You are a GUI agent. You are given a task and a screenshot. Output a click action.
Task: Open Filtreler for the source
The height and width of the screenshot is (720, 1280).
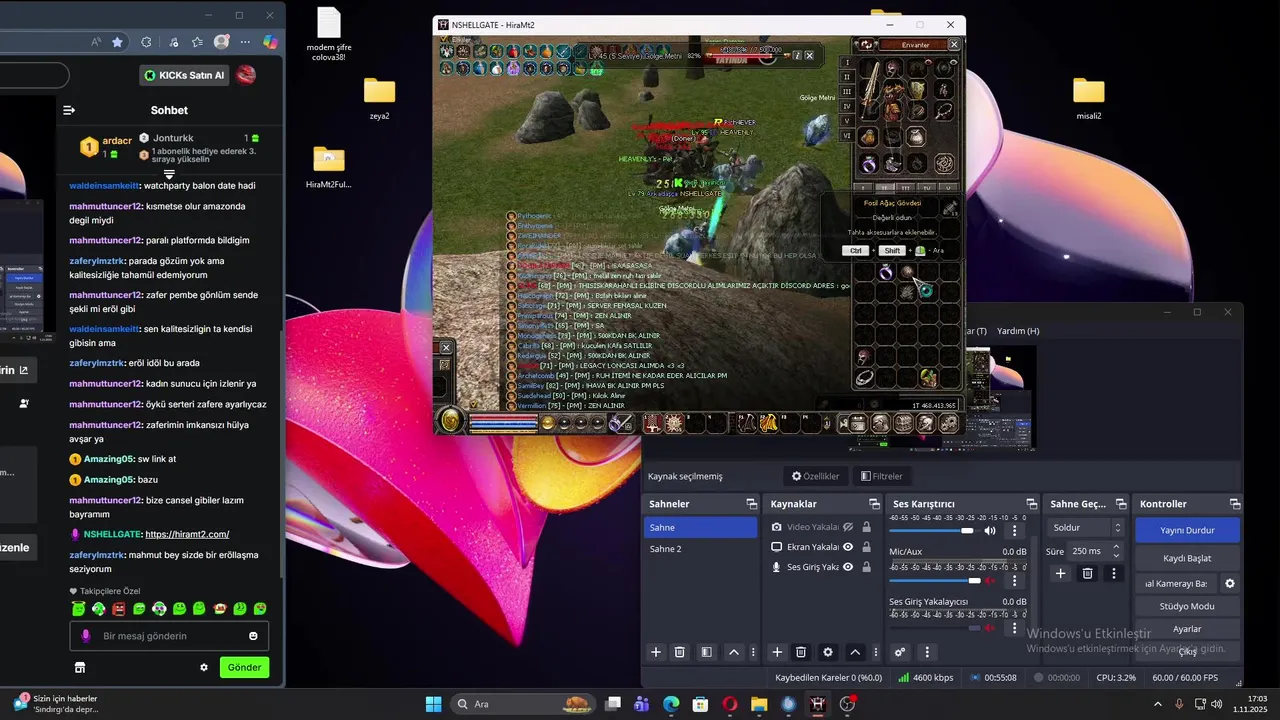coord(881,476)
